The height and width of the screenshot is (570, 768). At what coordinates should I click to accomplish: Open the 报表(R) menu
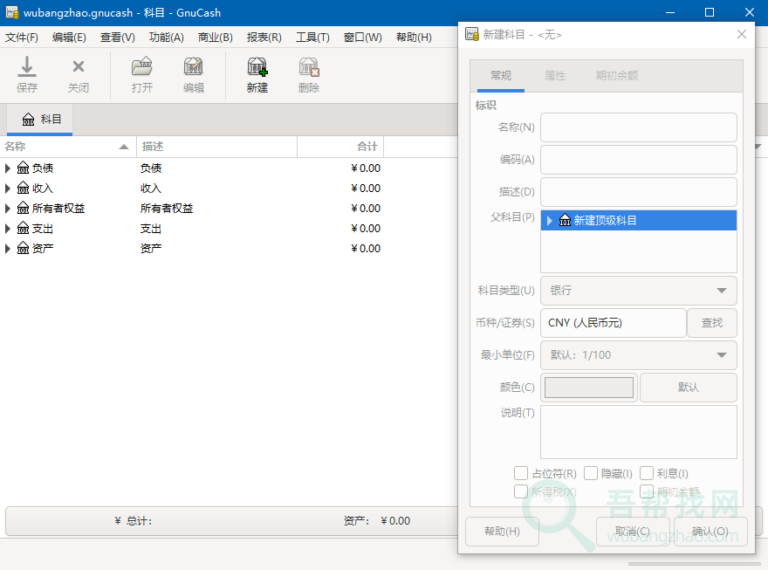[264, 37]
